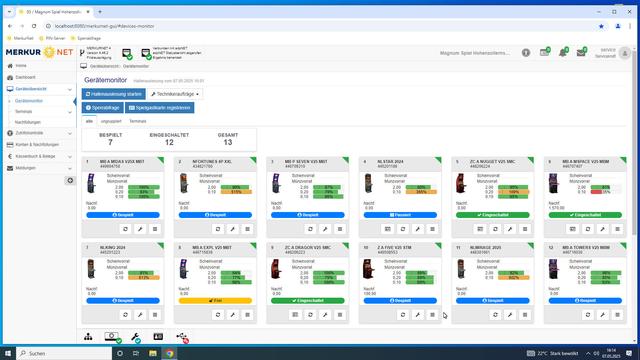Open list menu on device 10 FIVE card
Viewport: 640px width, 360px height.
[432, 315]
